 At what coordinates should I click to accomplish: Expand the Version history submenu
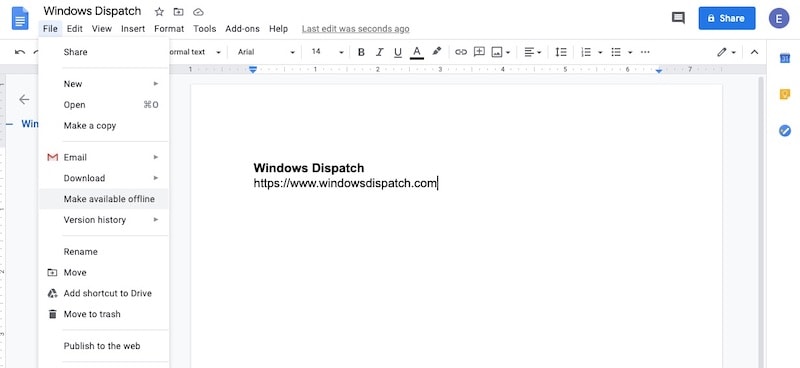[x=104, y=220]
